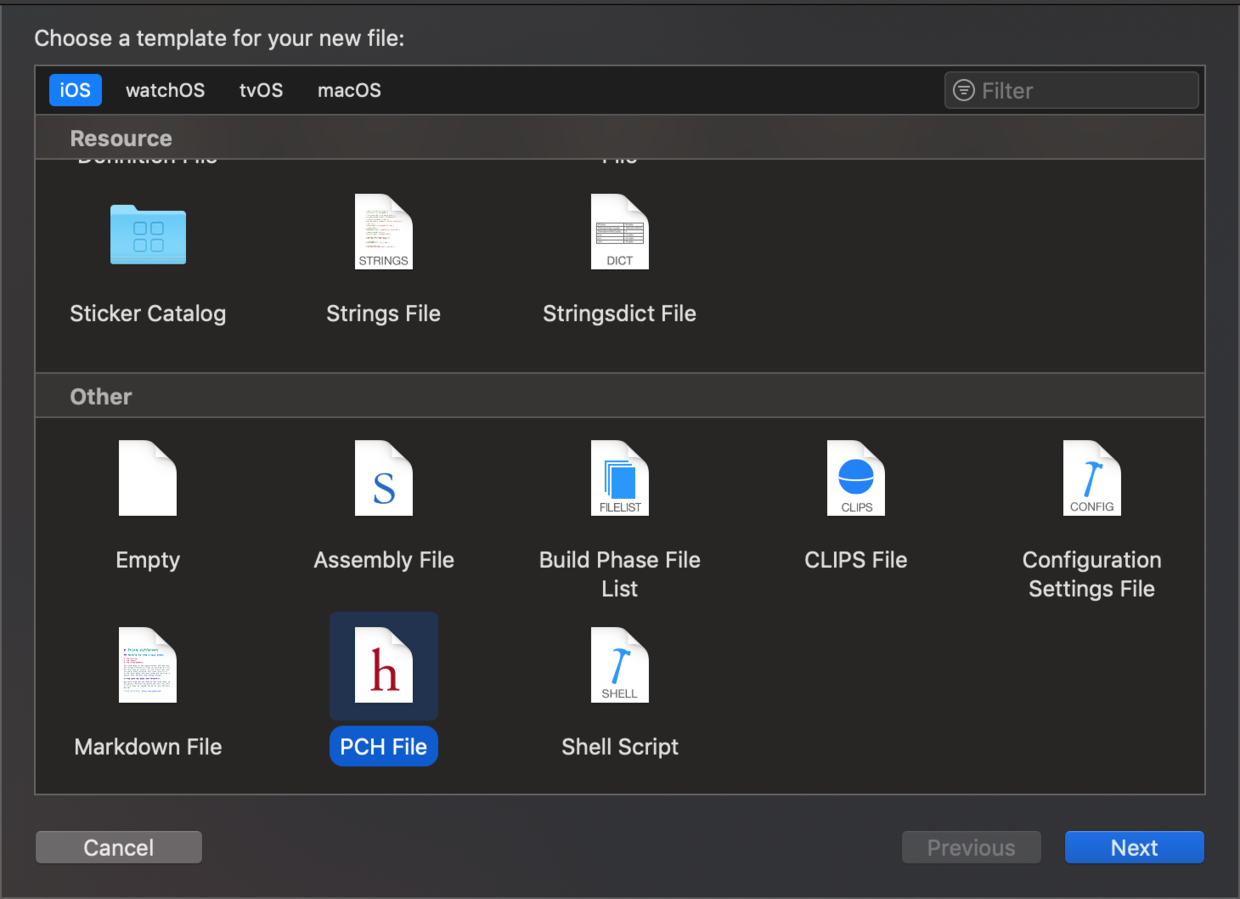Screen dimensions: 1240x899
Task: Switch to the watchOS tab
Action: (x=165, y=90)
